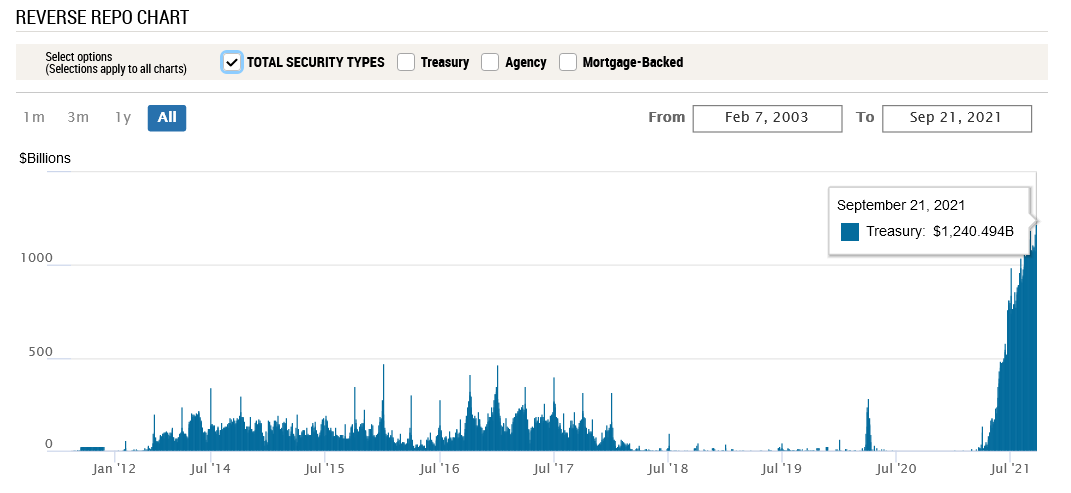Uncheck the TOTAL SECURITY TYPES checkbox
Image resolution: width=1071 pixels, height=493 pixels.
pos(232,62)
